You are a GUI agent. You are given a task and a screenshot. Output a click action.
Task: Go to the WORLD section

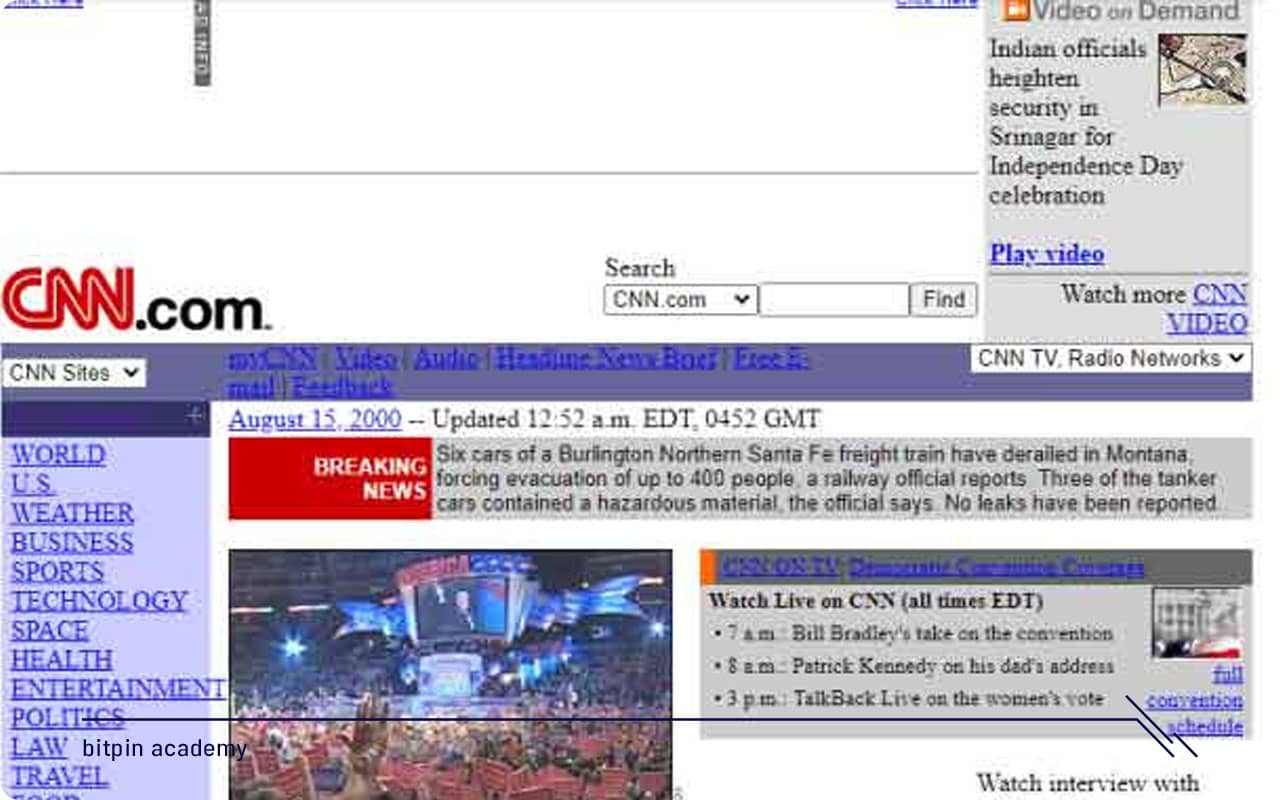click(x=58, y=455)
